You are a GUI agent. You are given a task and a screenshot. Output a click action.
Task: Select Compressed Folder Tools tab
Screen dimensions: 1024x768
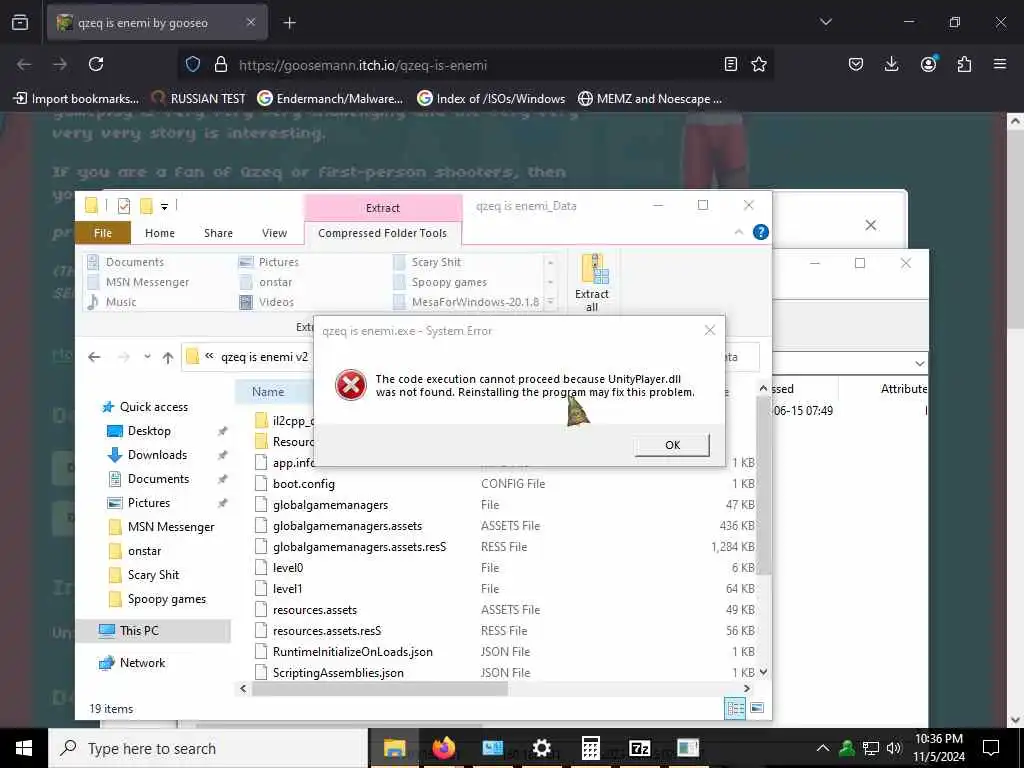coord(383,233)
